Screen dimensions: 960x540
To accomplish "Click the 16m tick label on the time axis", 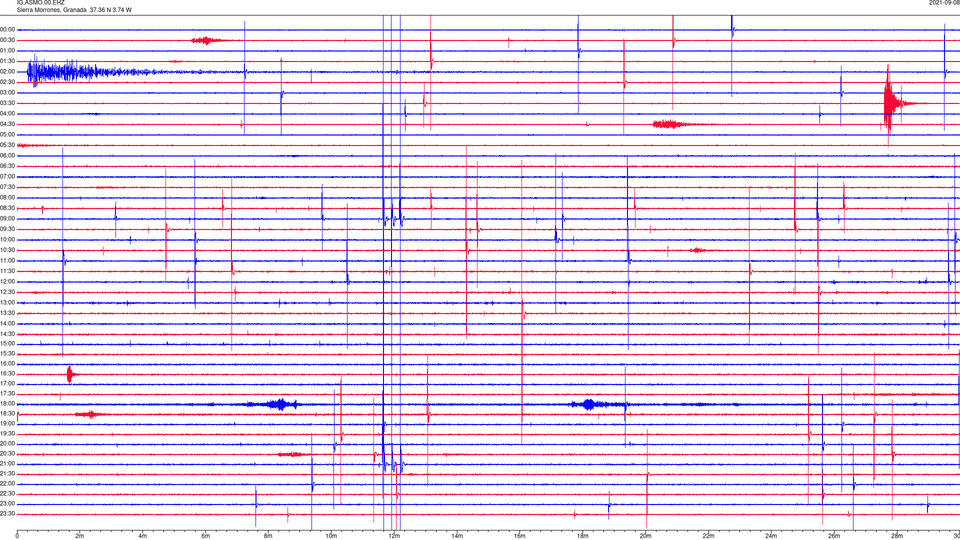I will click(520, 536).
